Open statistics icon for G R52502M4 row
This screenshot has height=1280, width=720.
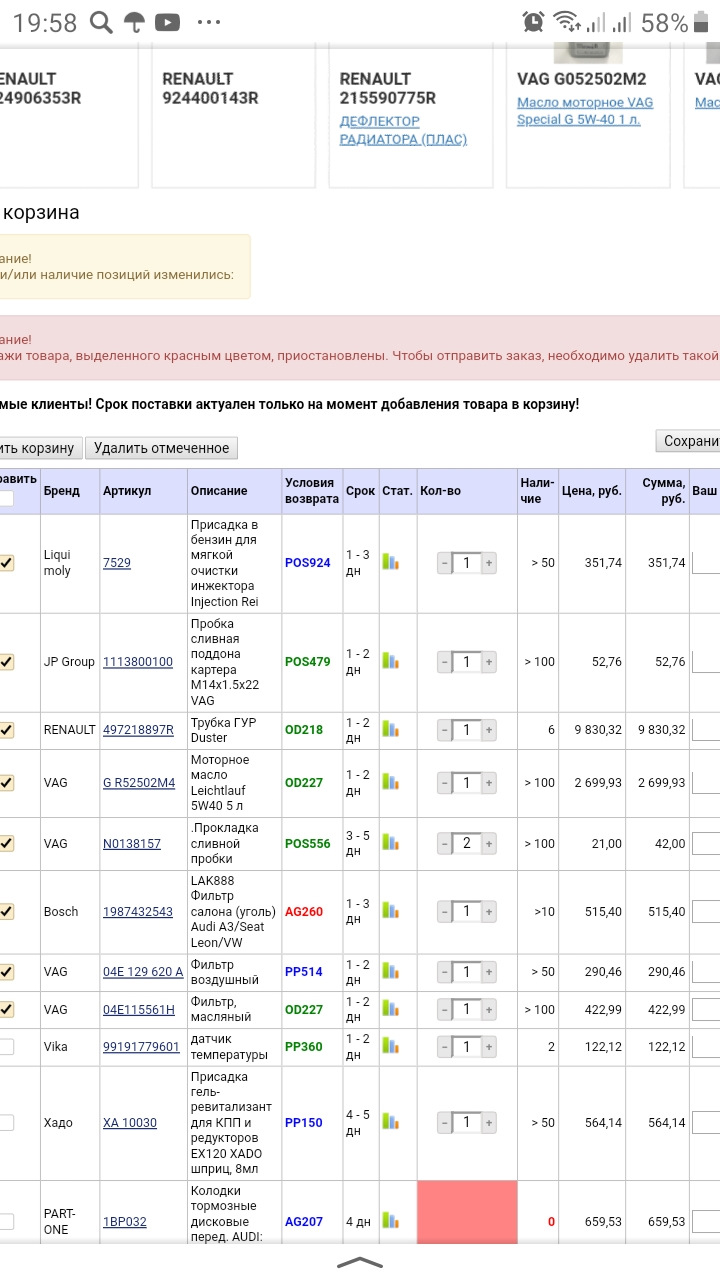tap(390, 782)
